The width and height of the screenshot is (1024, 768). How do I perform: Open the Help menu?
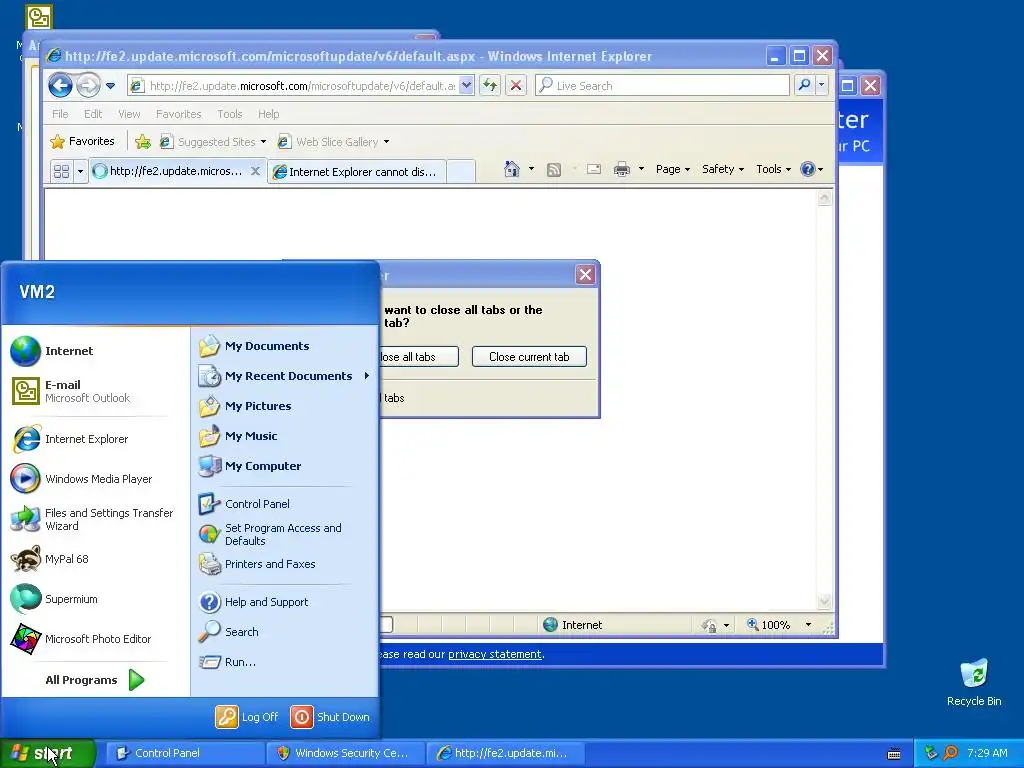pos(268,114)
